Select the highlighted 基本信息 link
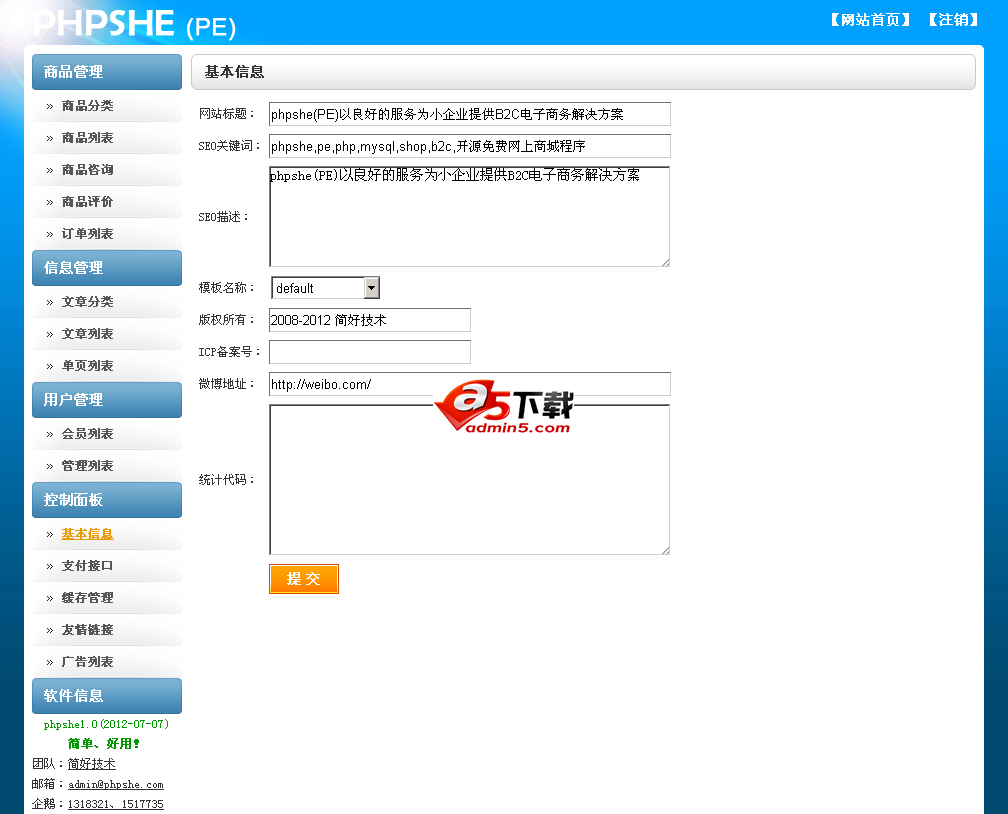The image size is (1008, 814). 87,534
